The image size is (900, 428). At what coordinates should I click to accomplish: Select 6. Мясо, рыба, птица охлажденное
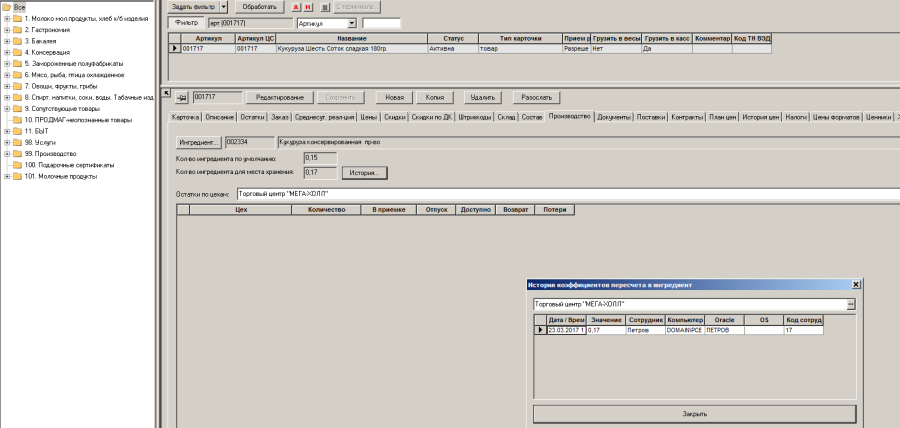pyautogui.click(x=74, y=75)
